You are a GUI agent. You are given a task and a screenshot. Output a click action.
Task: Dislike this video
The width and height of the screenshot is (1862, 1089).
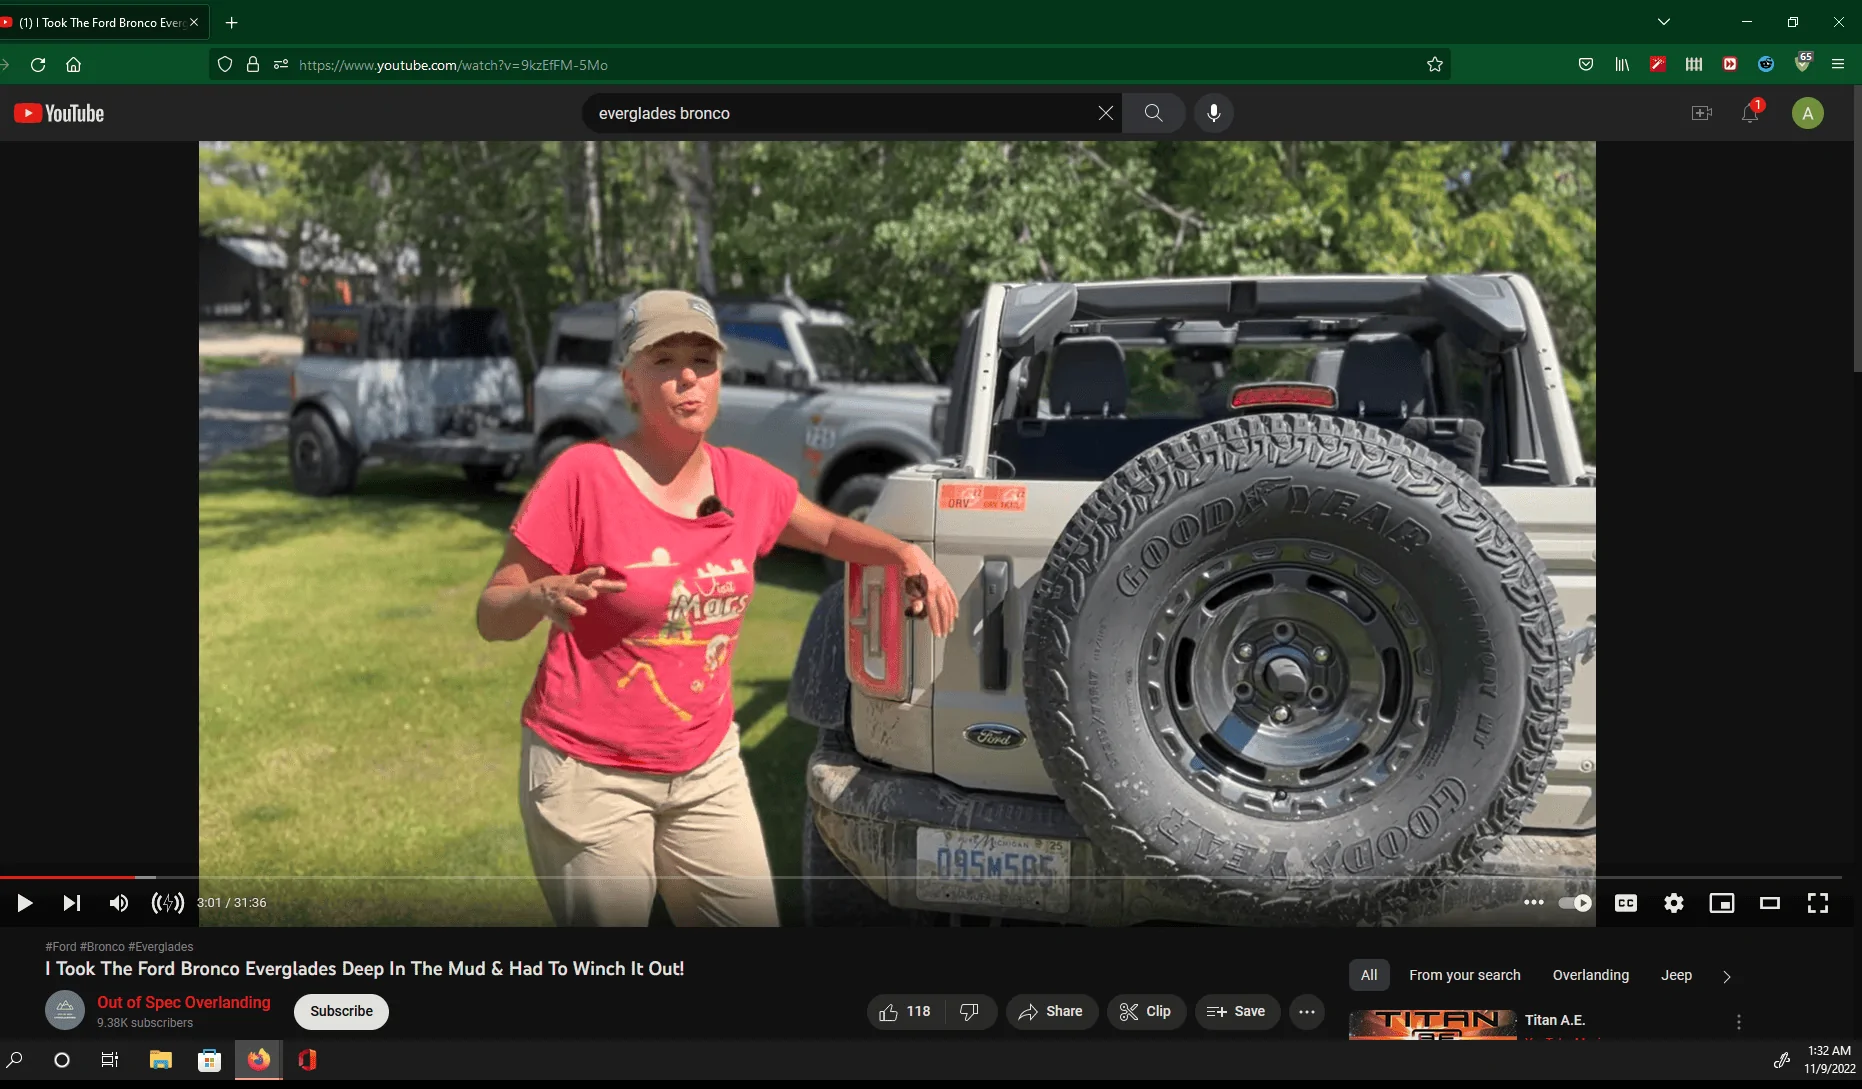coord(970,1012)
